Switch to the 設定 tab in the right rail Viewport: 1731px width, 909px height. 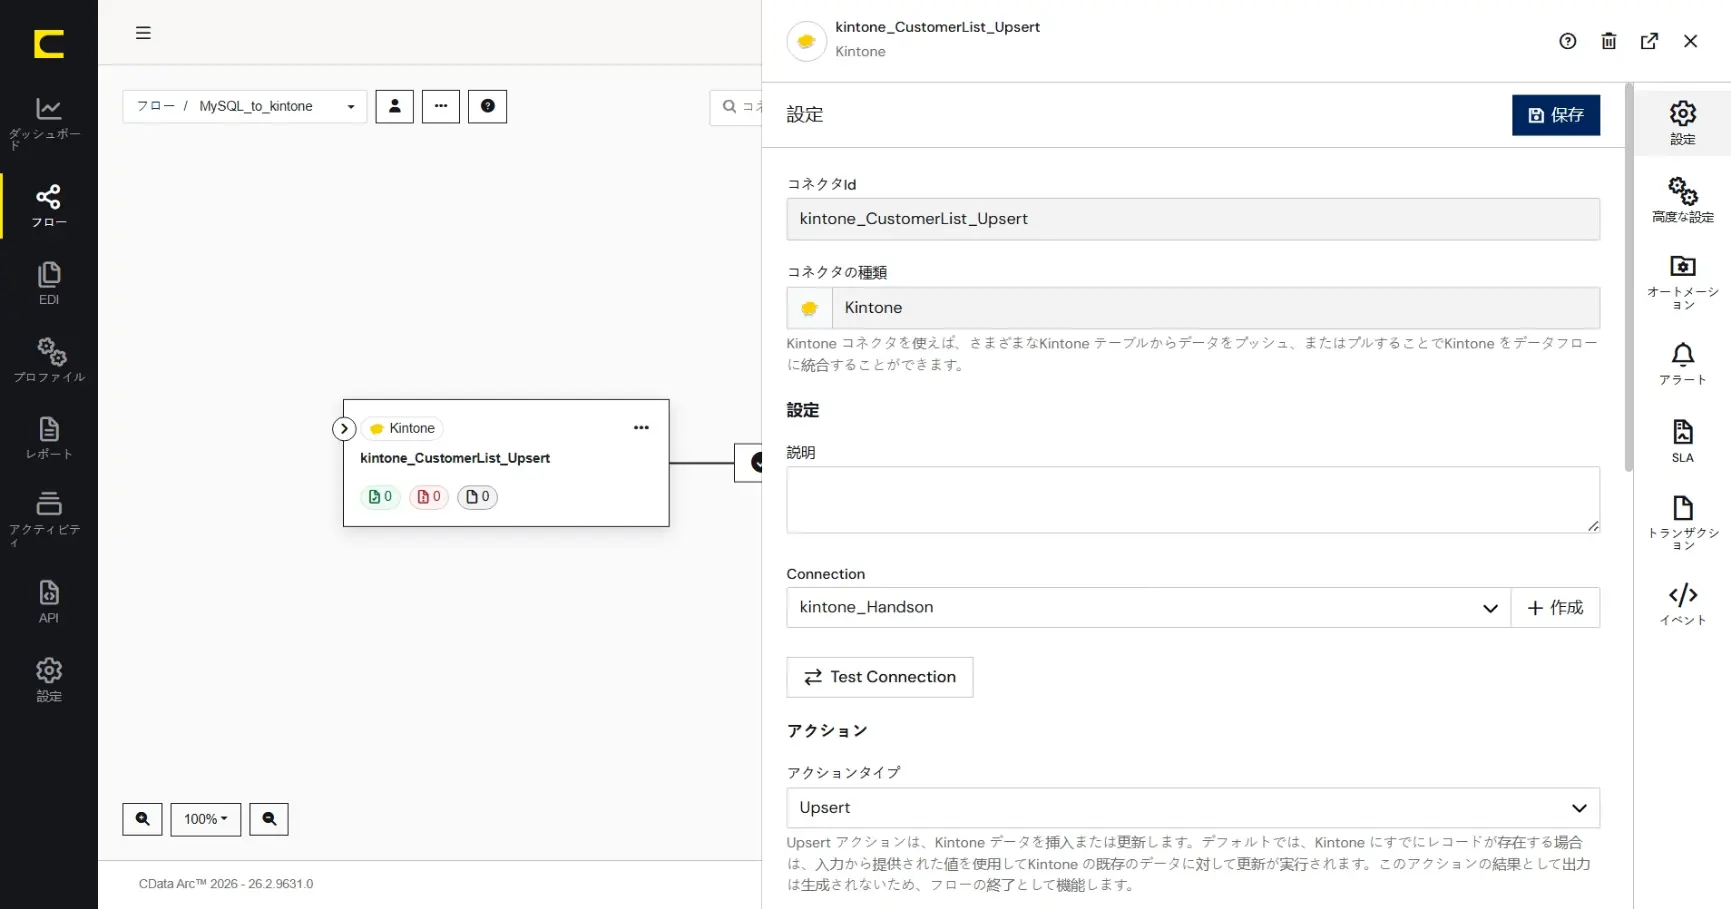1683,123
